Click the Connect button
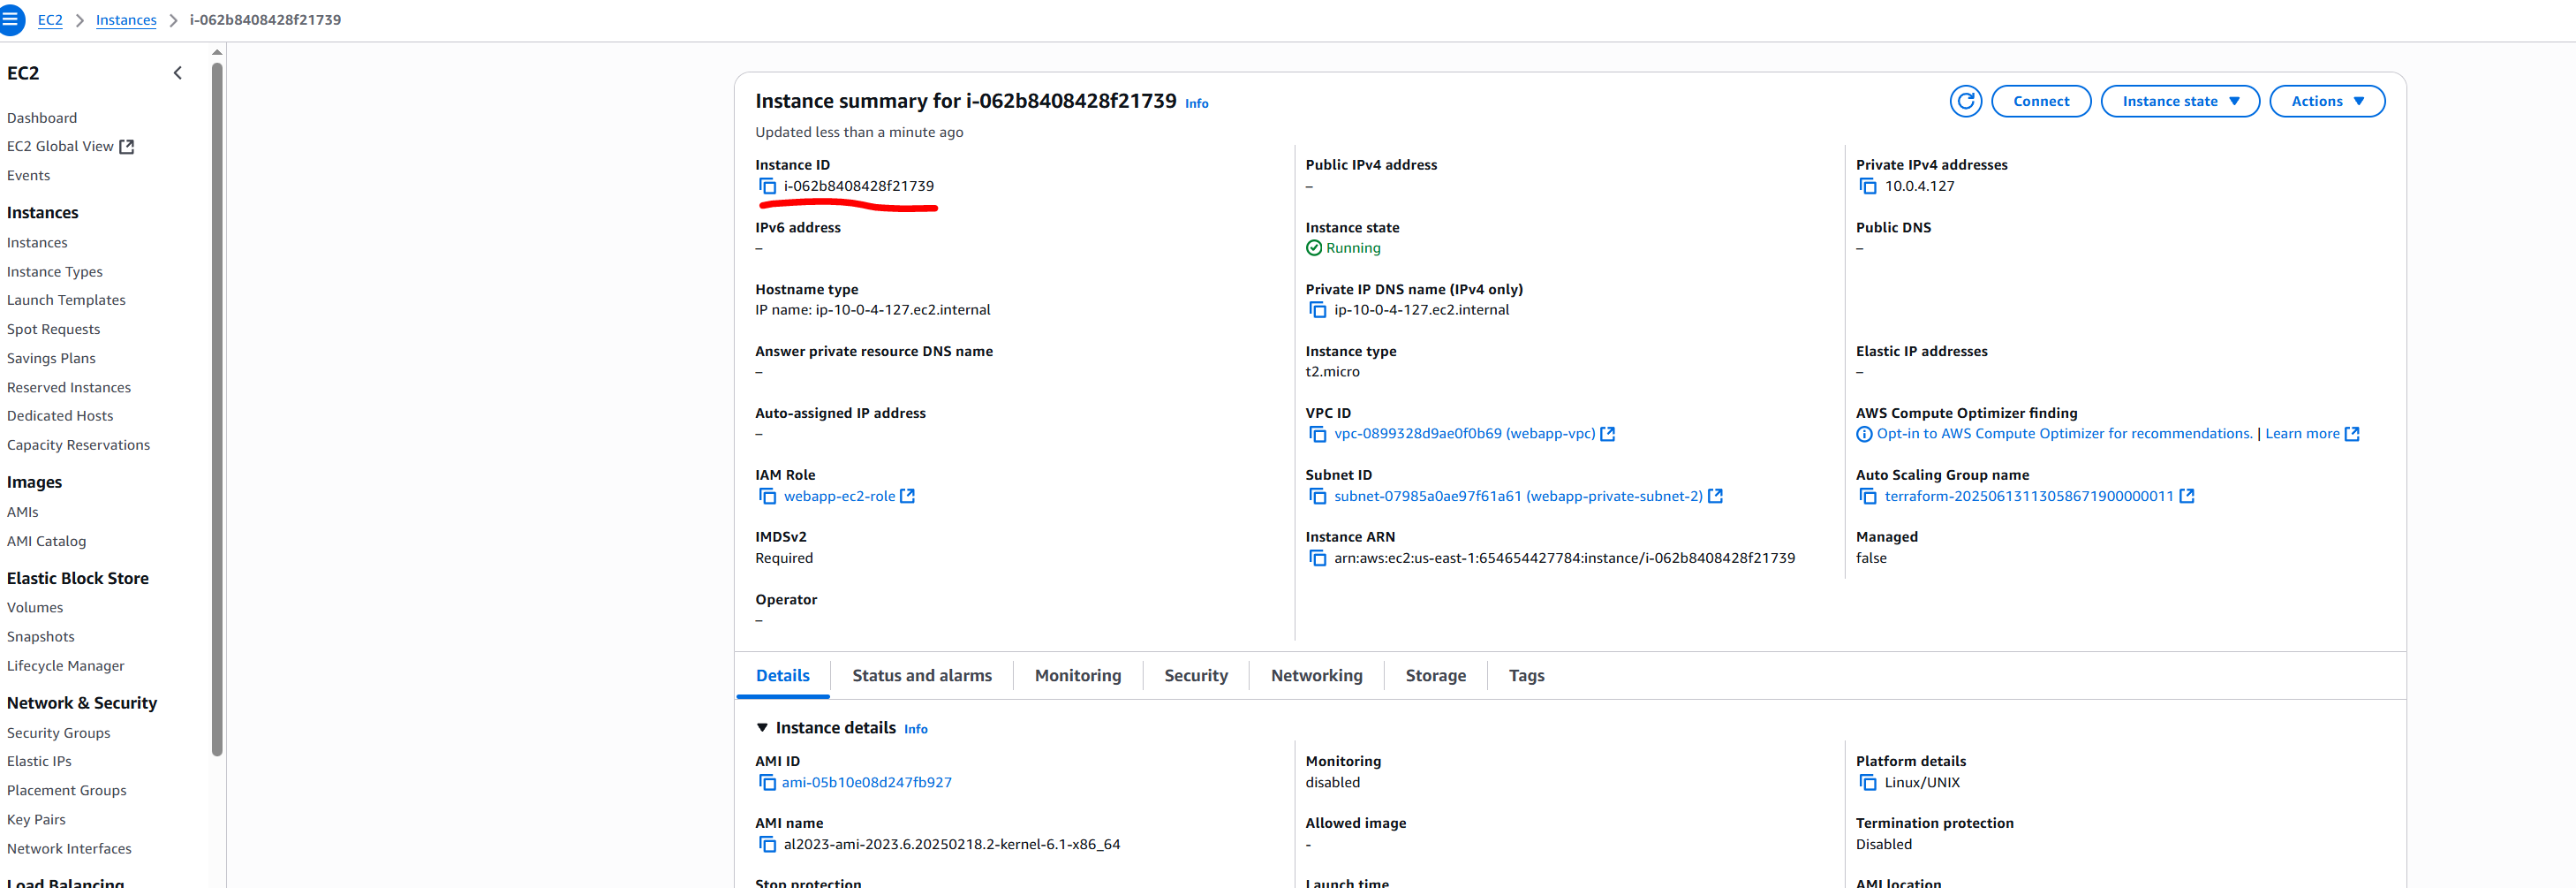 (x=2040, y=101)
